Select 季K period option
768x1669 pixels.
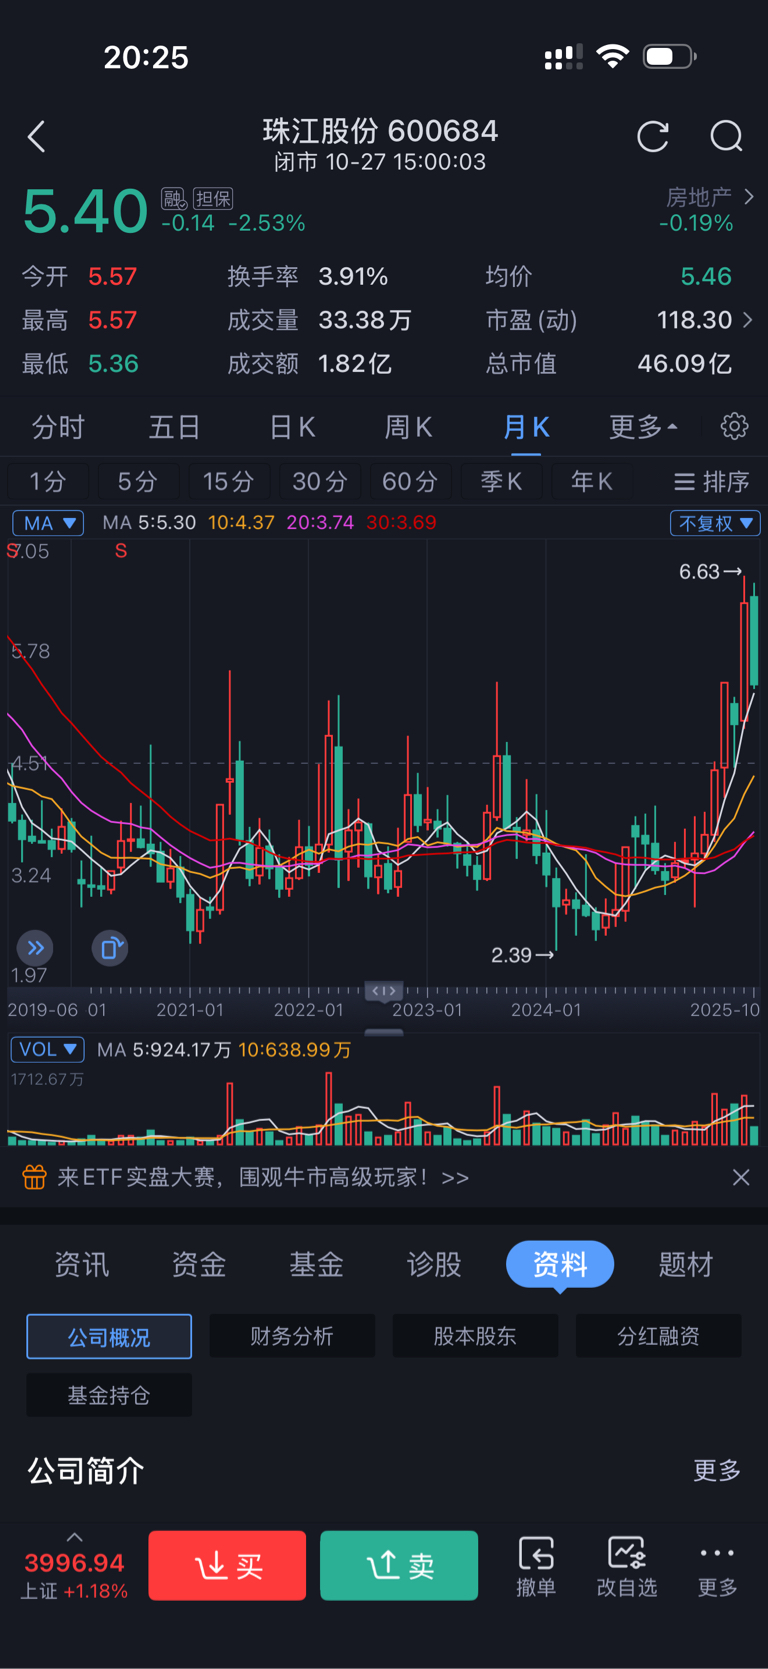coord(501,482)
